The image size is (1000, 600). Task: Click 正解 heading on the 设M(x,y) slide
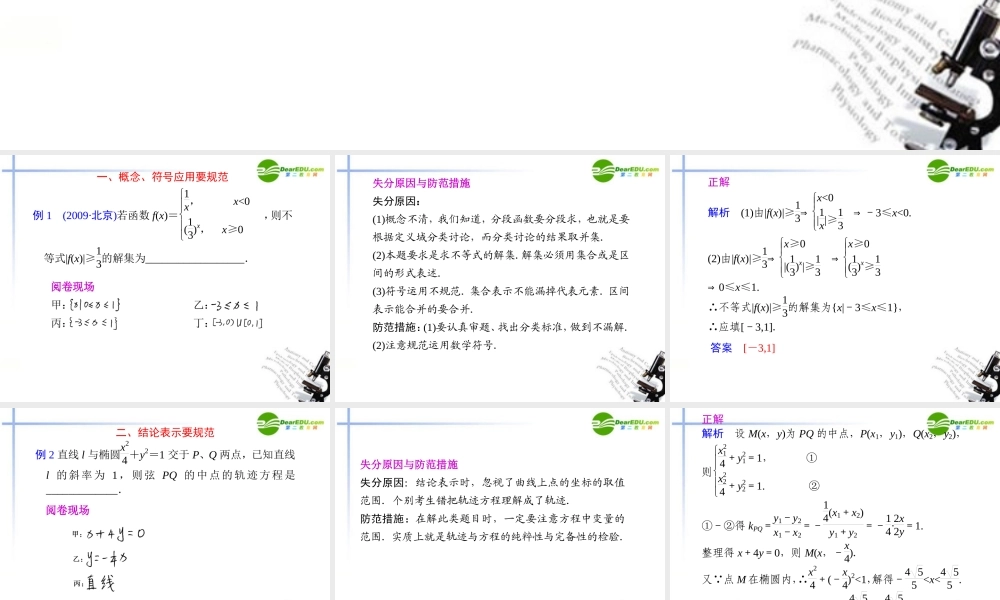click(x=713, y=419)
